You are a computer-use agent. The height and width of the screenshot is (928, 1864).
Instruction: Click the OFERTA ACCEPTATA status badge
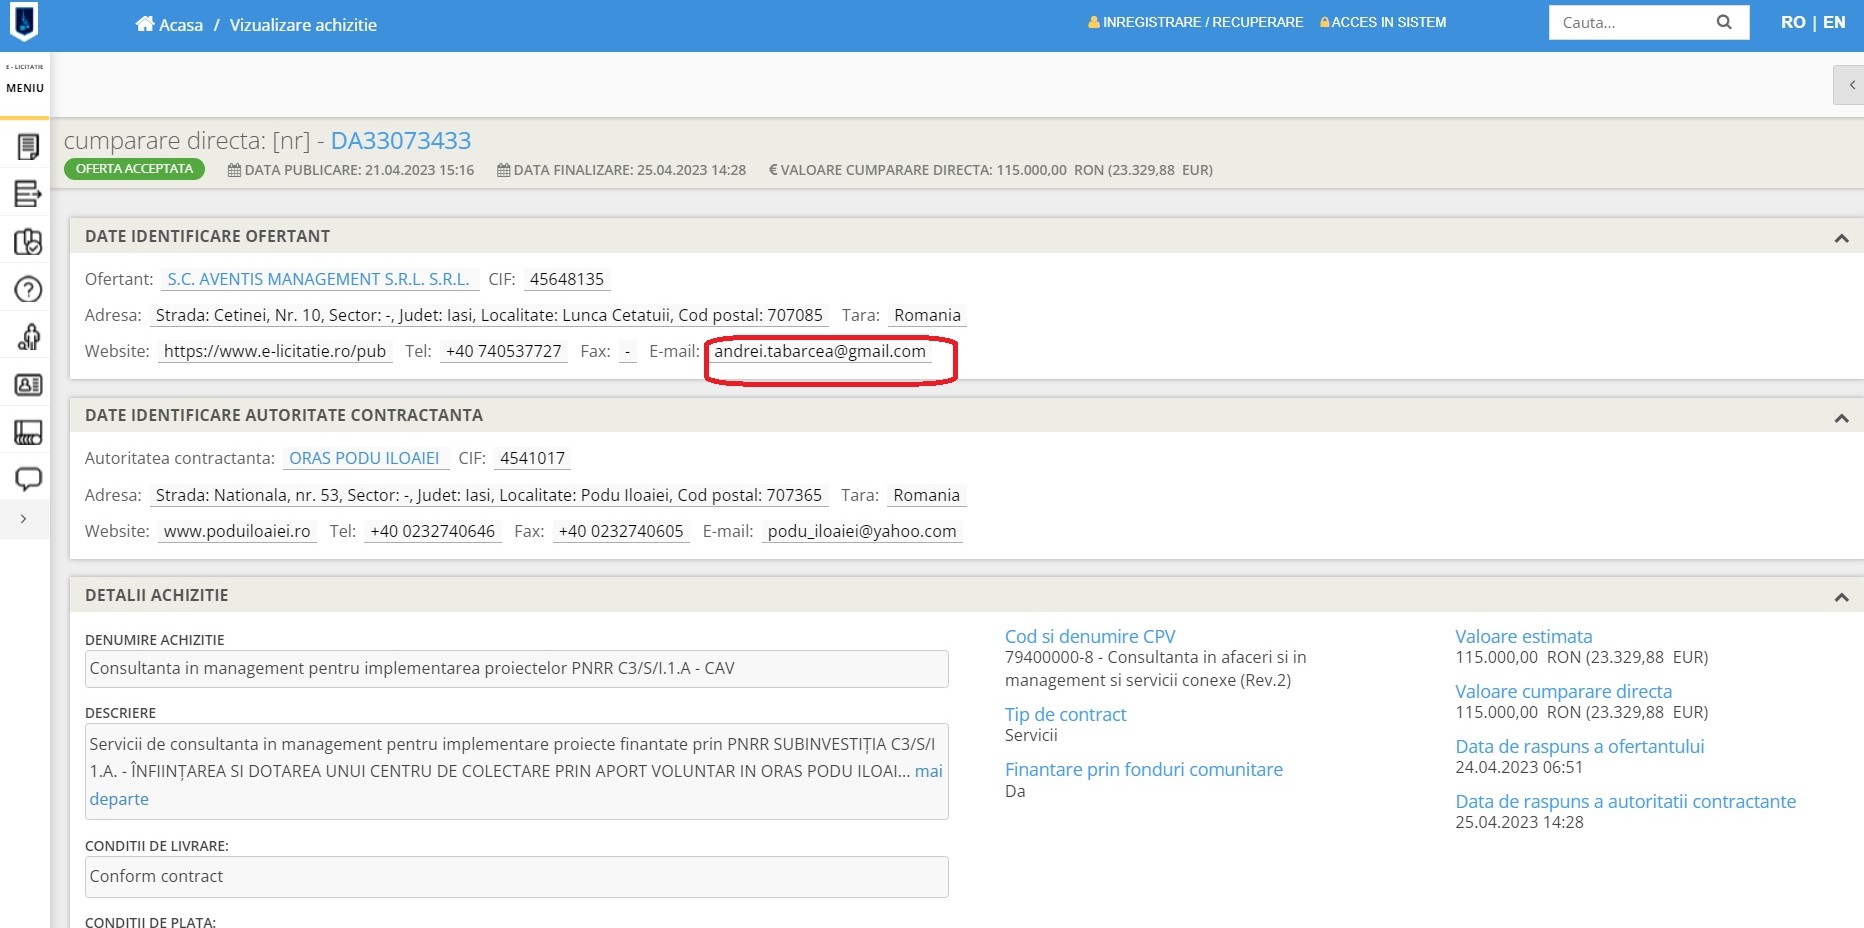pos(134,169)
